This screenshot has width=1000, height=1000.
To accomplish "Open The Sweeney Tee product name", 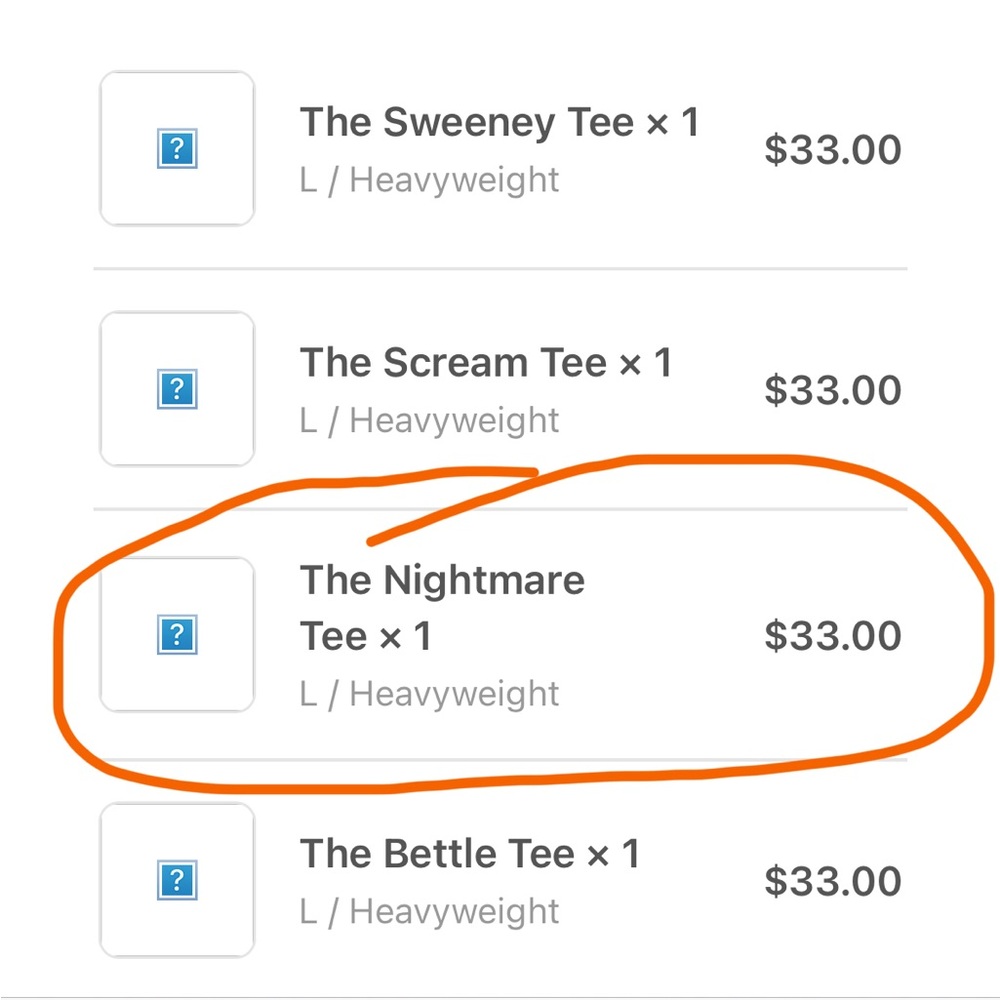I will pyautogui.click(x=465, y=123).
